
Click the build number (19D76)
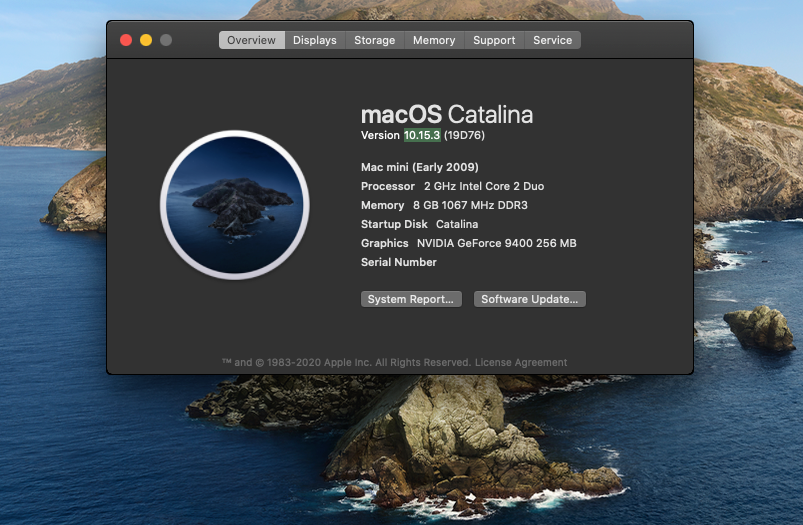pyautogui.click(x=464, y=135)
